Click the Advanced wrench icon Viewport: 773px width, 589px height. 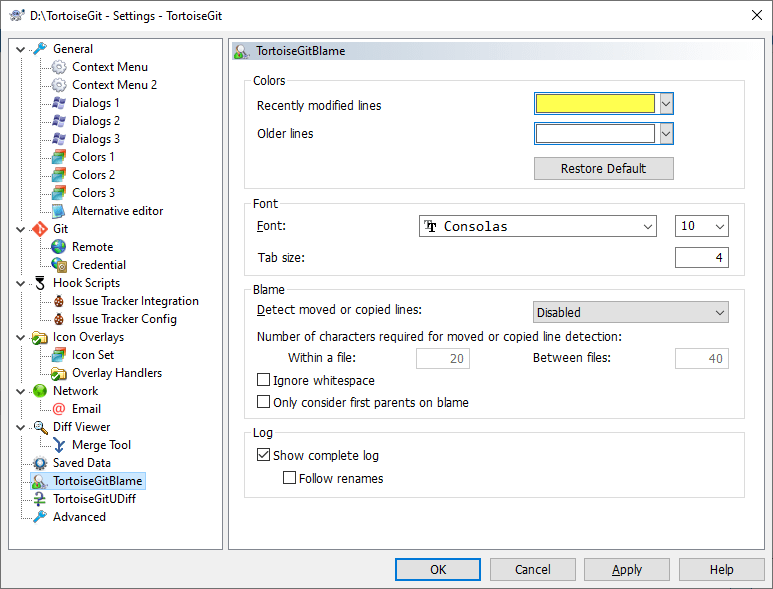40,517
